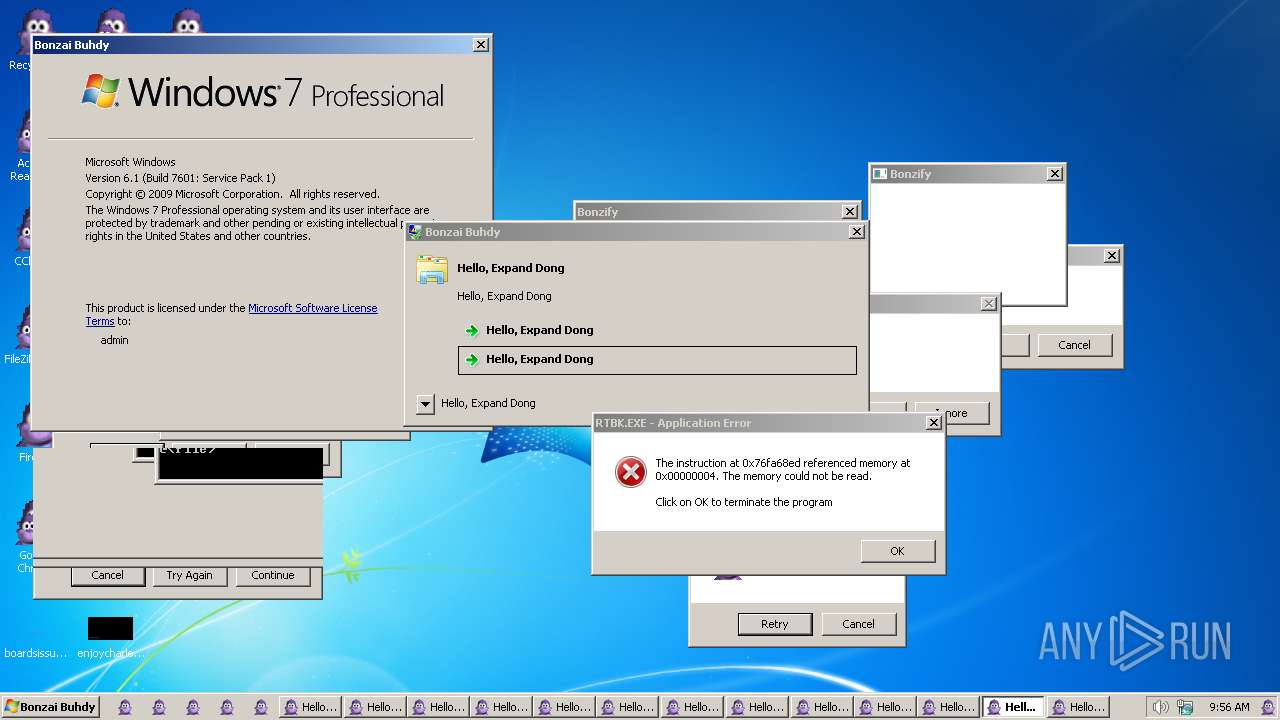The height and width of the screenshot is (720, 1280).
Task: Close the Bonzai Buhdy task dialog
Action: 856,232
